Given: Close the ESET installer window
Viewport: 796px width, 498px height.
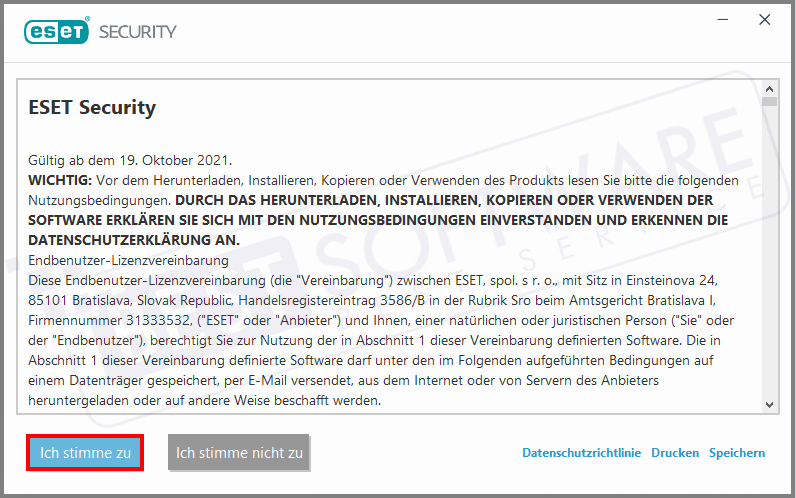Looking at the screenshot, I should click(x=765, y=20).
